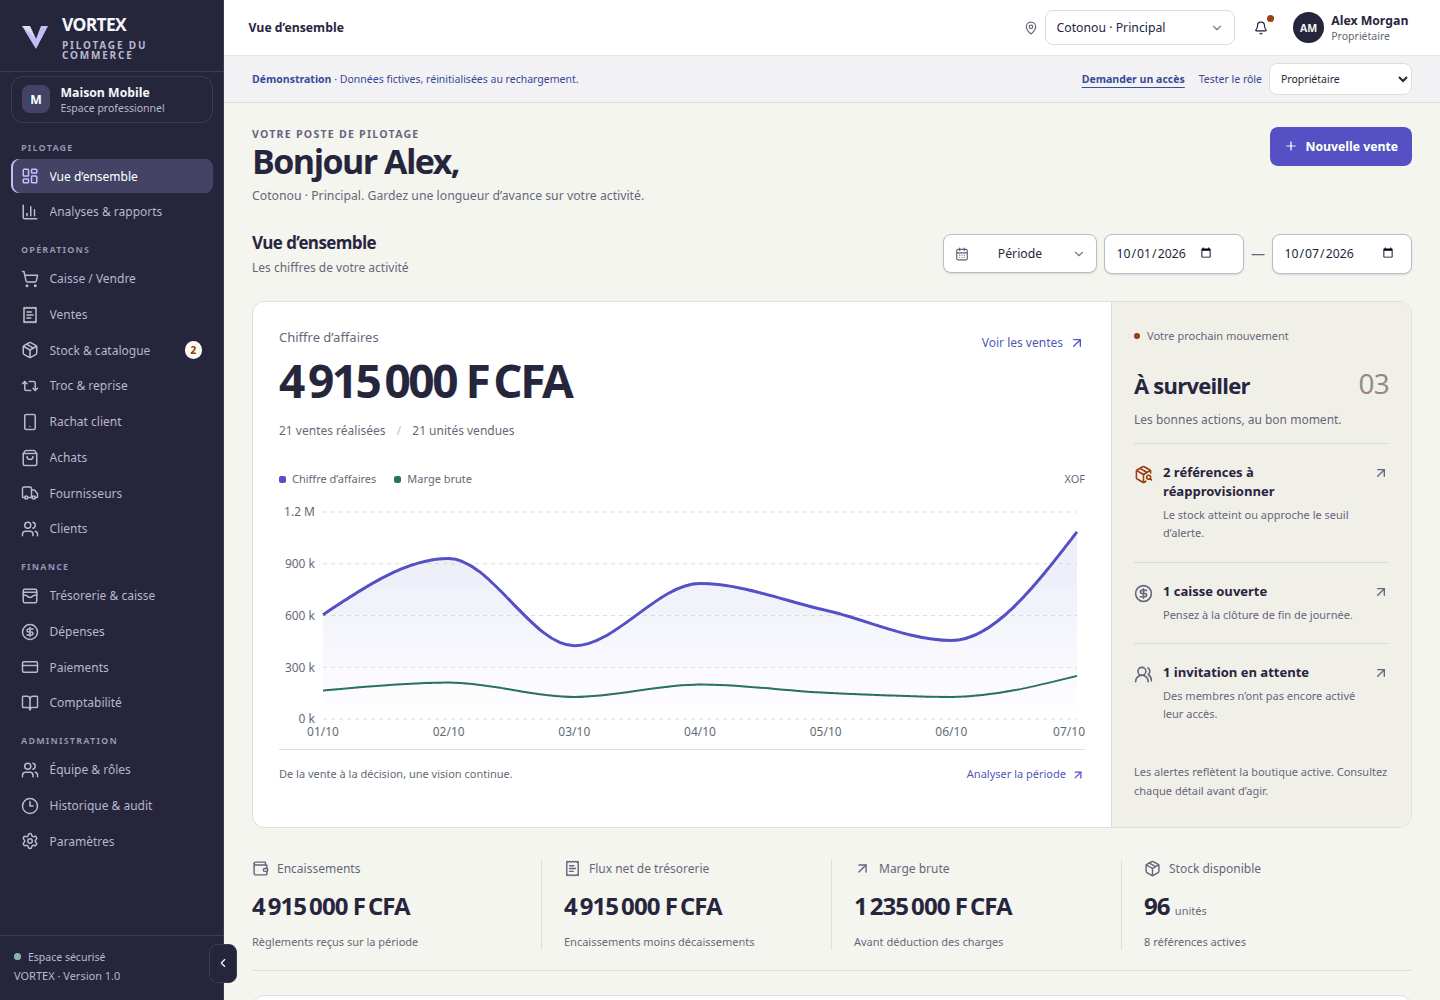
Task: Click the Marge brute arrow icon
Action: (x=862, y=868)
